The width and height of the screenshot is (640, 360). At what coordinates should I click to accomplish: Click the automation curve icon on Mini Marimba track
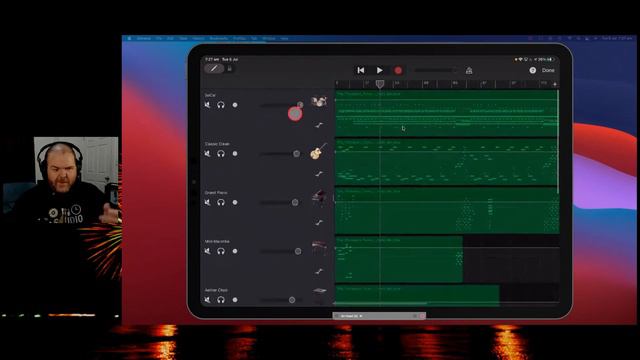(x=319, y=271)
